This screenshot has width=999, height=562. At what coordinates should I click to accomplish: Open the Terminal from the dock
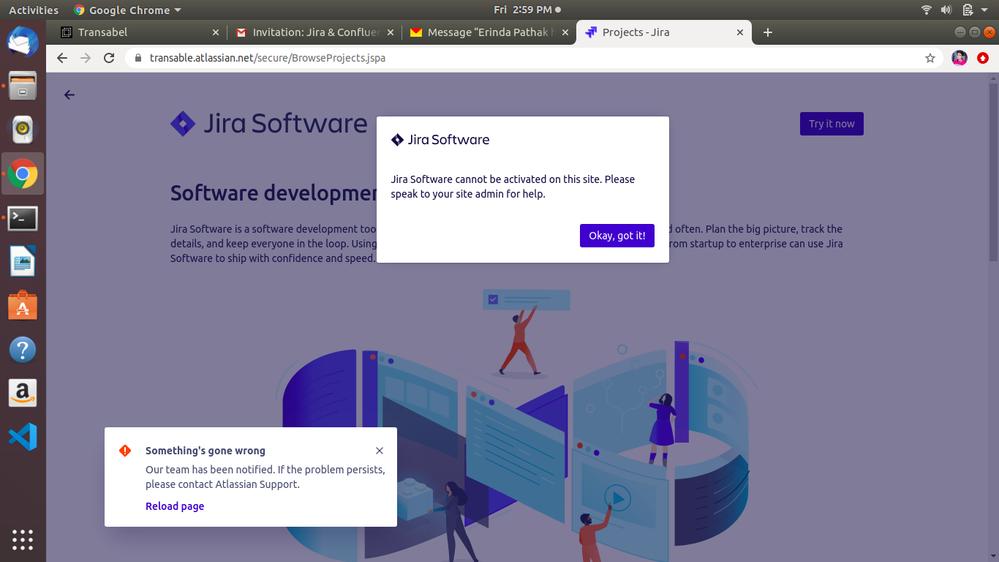tap(22, 218)
